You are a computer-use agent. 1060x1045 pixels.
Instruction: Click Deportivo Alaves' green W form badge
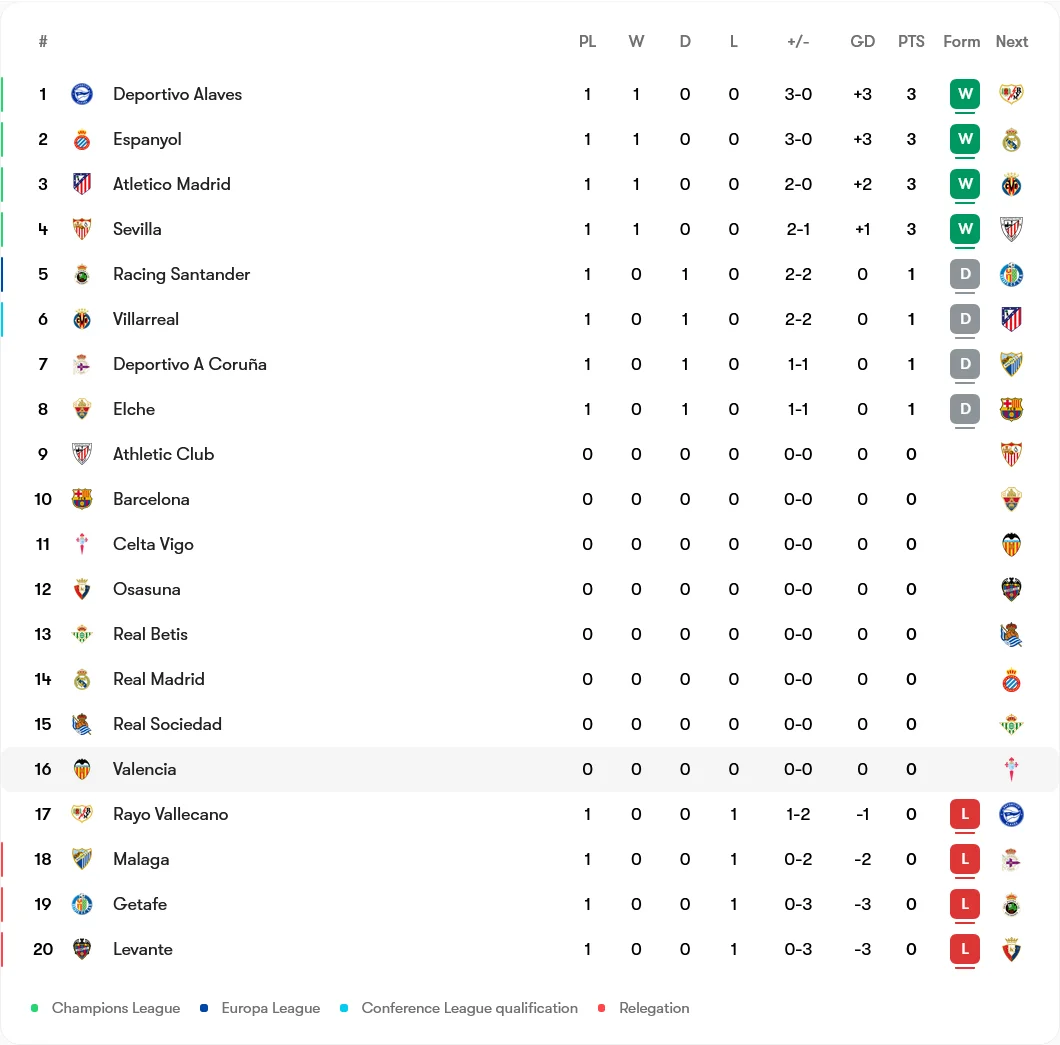[x=965, y=94]
